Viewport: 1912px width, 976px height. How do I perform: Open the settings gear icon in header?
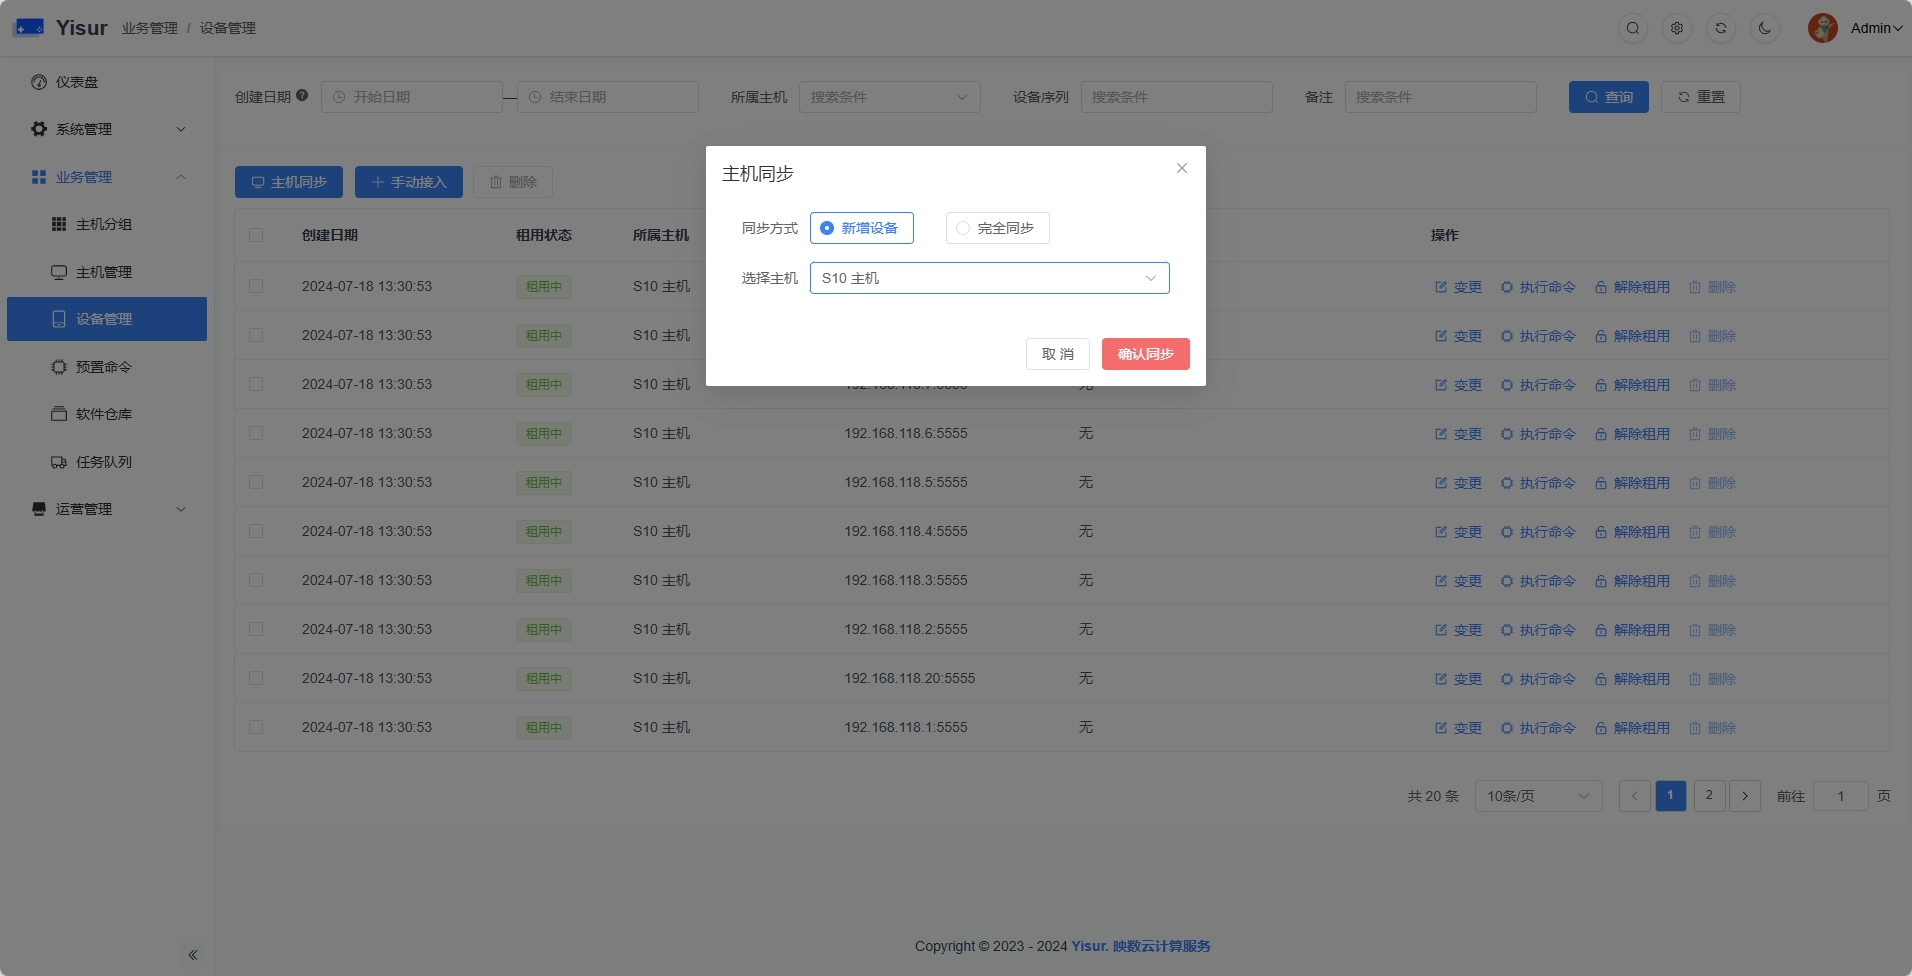coord(1677,28)
